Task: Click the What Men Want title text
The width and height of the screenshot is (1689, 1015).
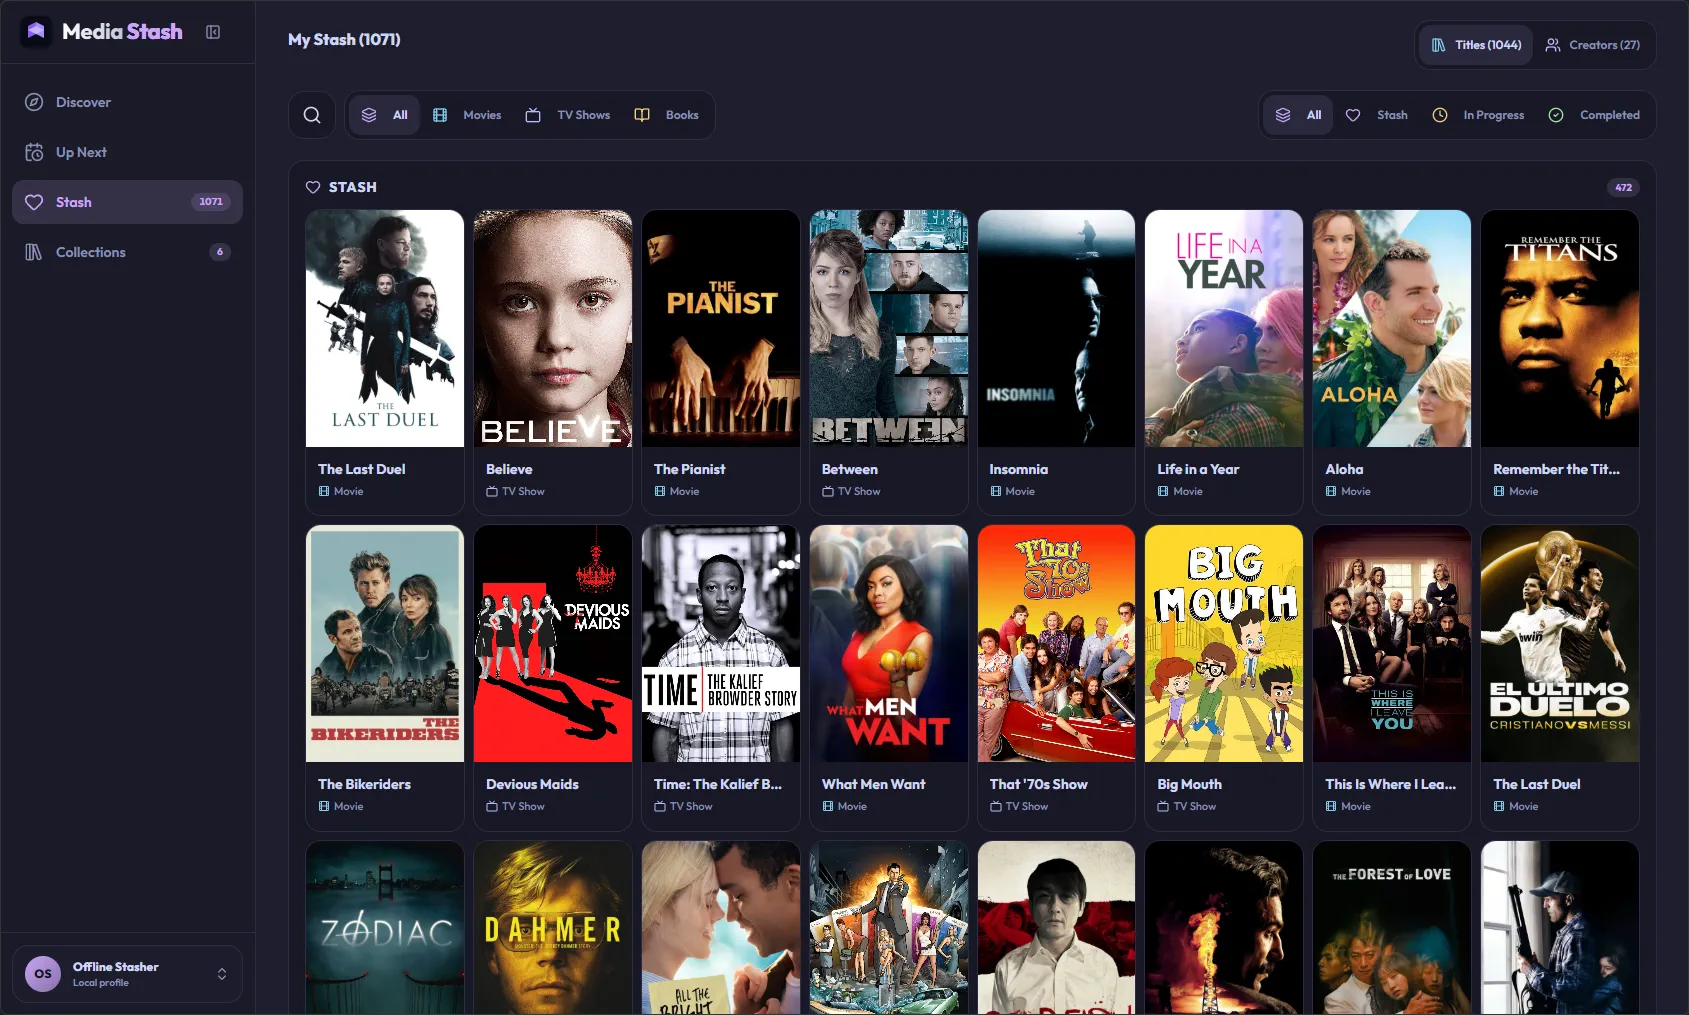Action: pos(874,784)
